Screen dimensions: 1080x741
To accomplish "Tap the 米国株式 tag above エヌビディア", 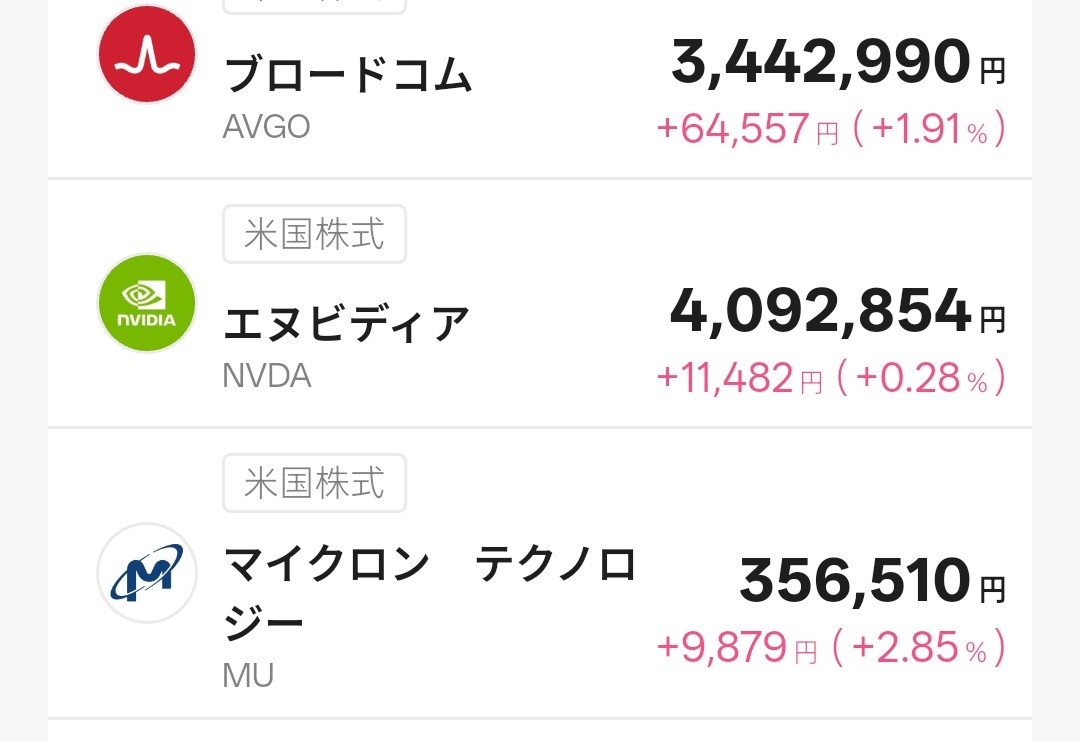I will [314, 234].
